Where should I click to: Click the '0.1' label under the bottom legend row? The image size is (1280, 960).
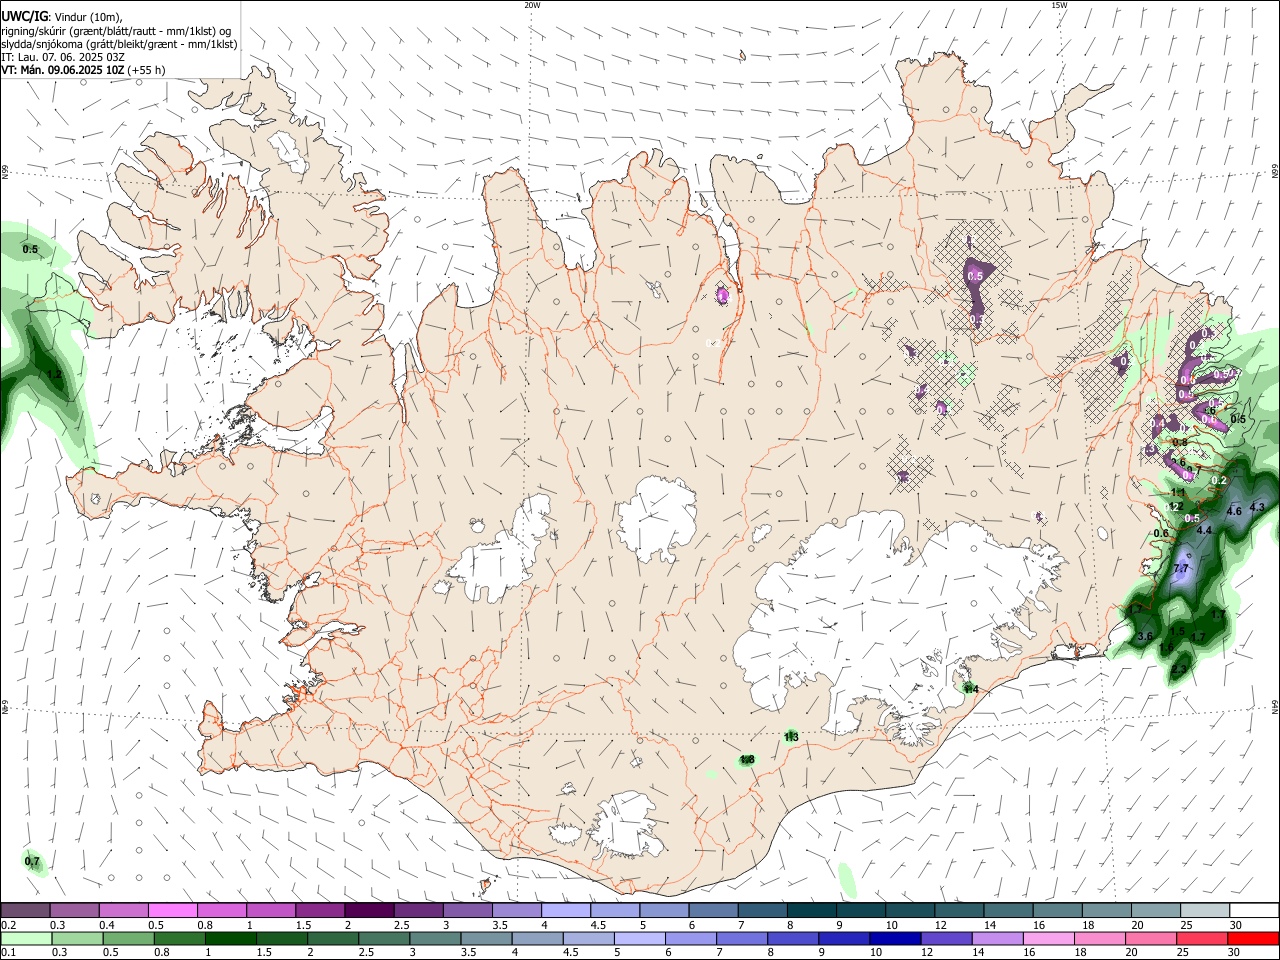pos(8,952)
